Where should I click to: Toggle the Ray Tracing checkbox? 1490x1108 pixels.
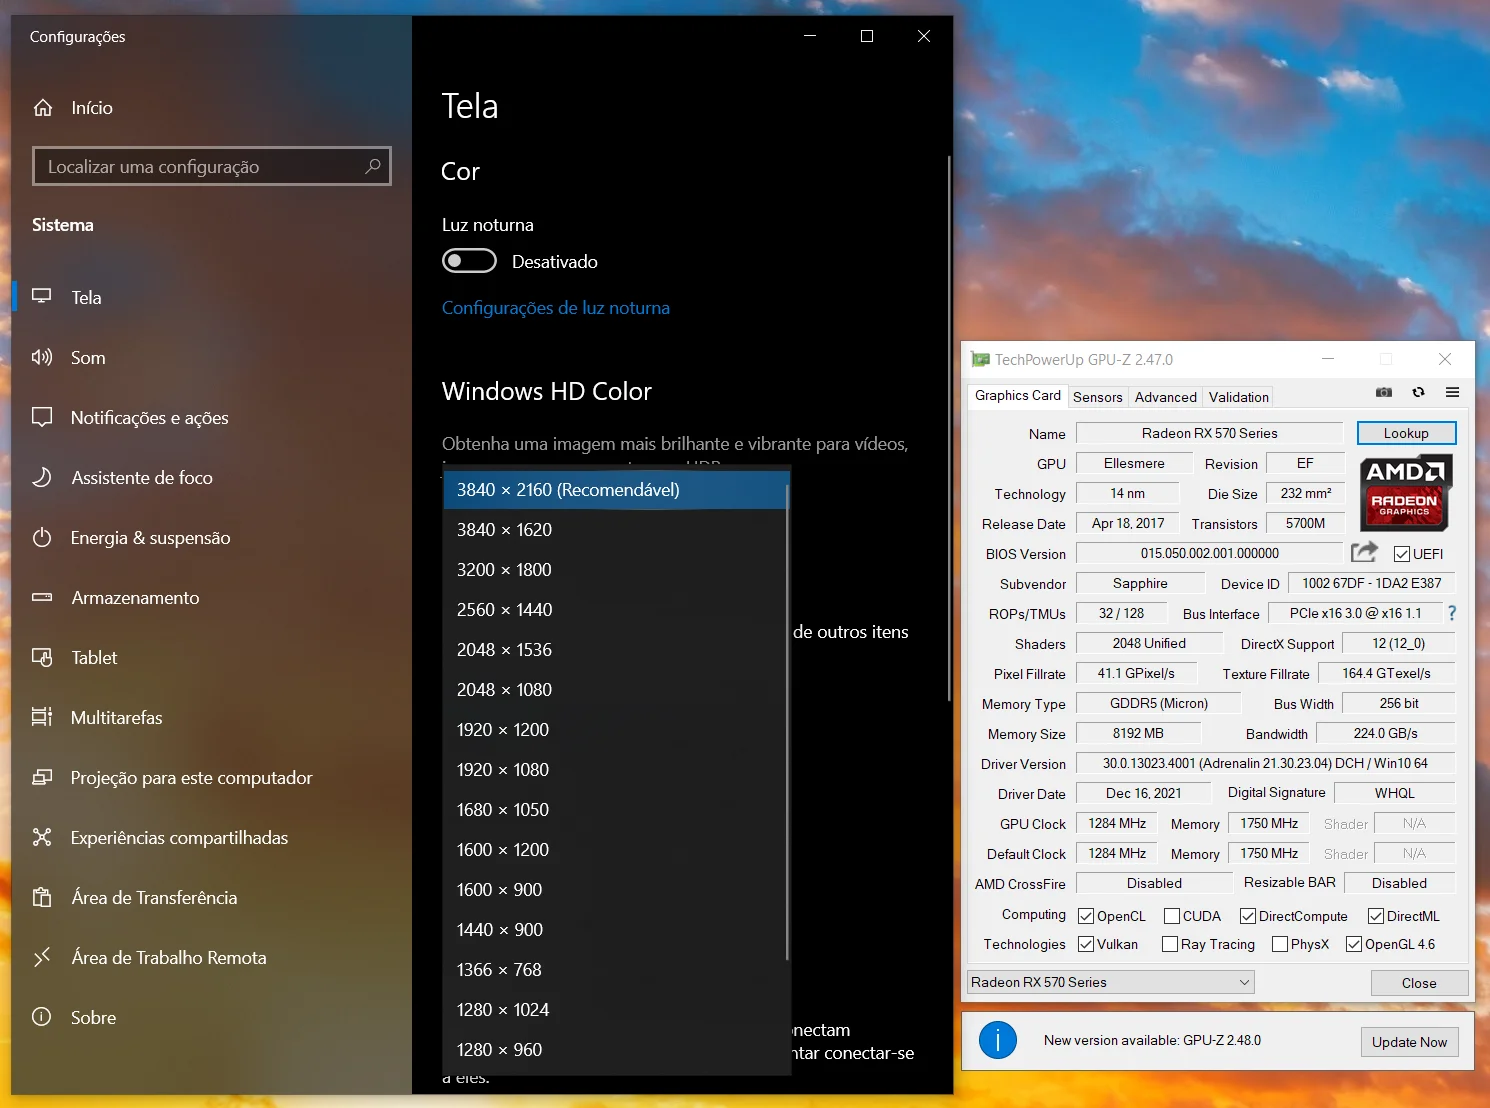click(x=1170, y=944)
